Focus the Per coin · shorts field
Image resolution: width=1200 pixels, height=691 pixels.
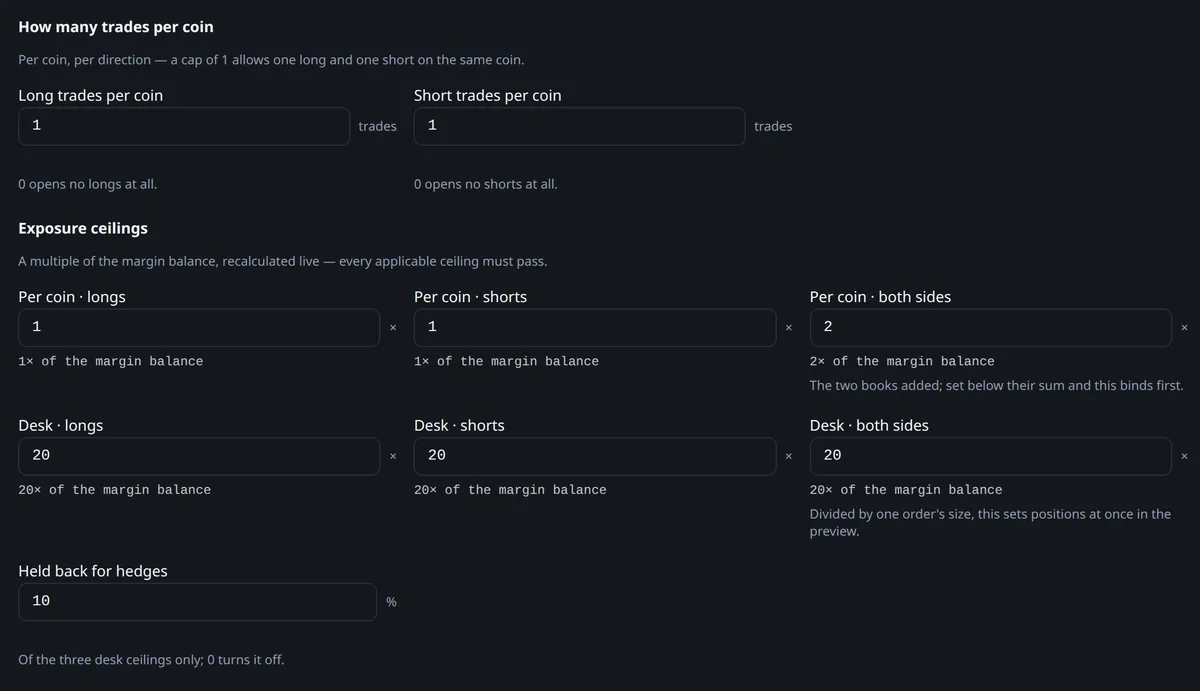pyautogui.click(x=595, y=328)
